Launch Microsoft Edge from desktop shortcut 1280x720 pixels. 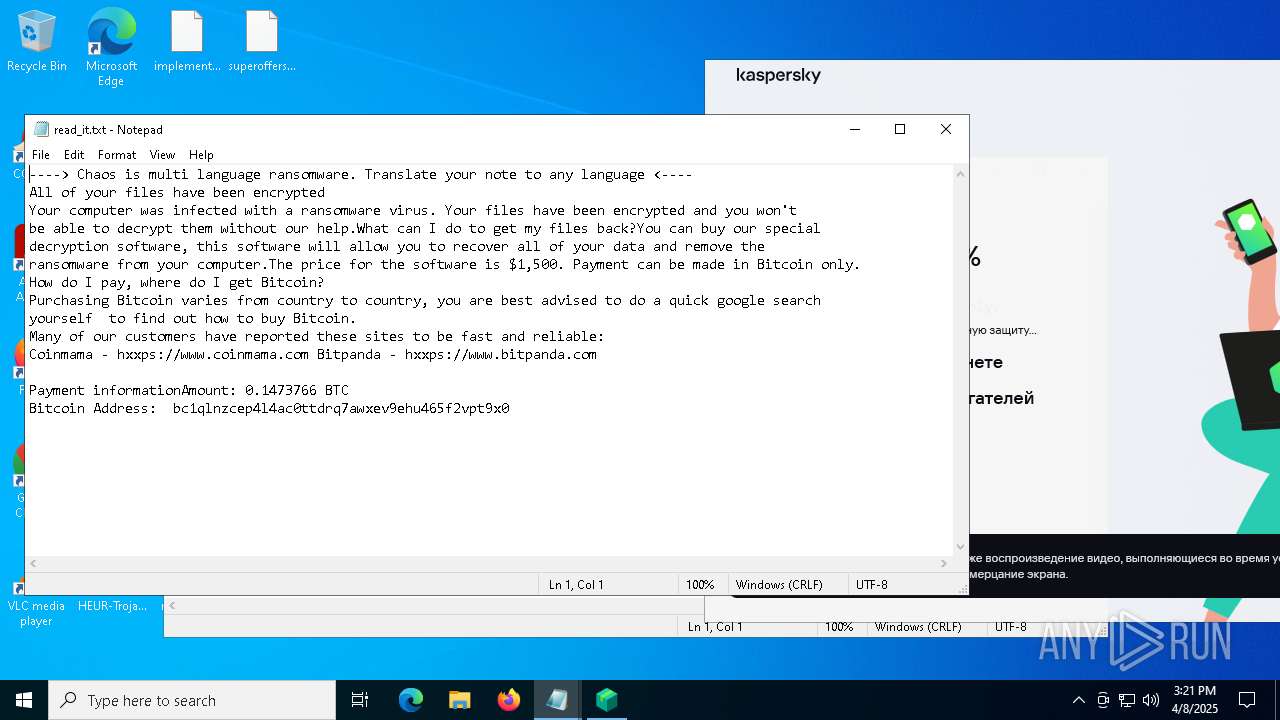point(111,47)
